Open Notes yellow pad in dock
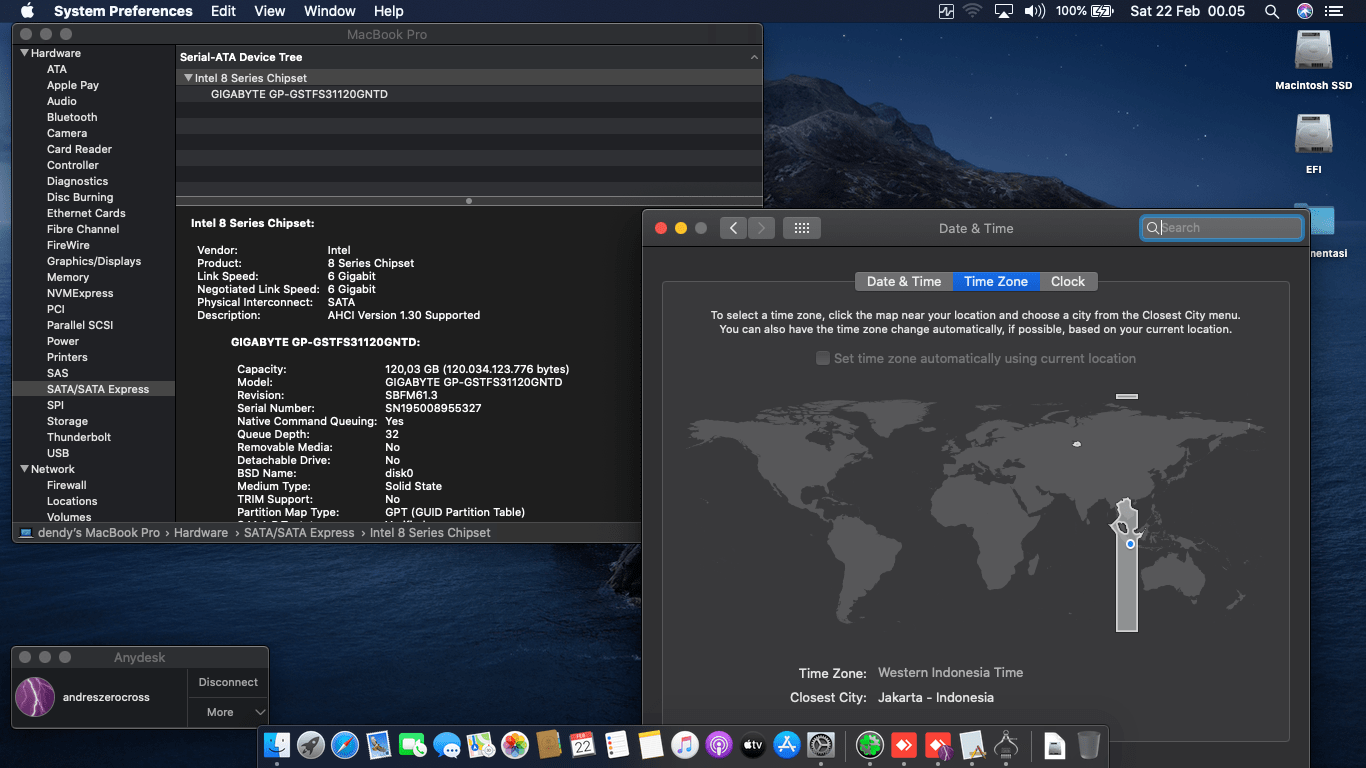 pos(650,744)
